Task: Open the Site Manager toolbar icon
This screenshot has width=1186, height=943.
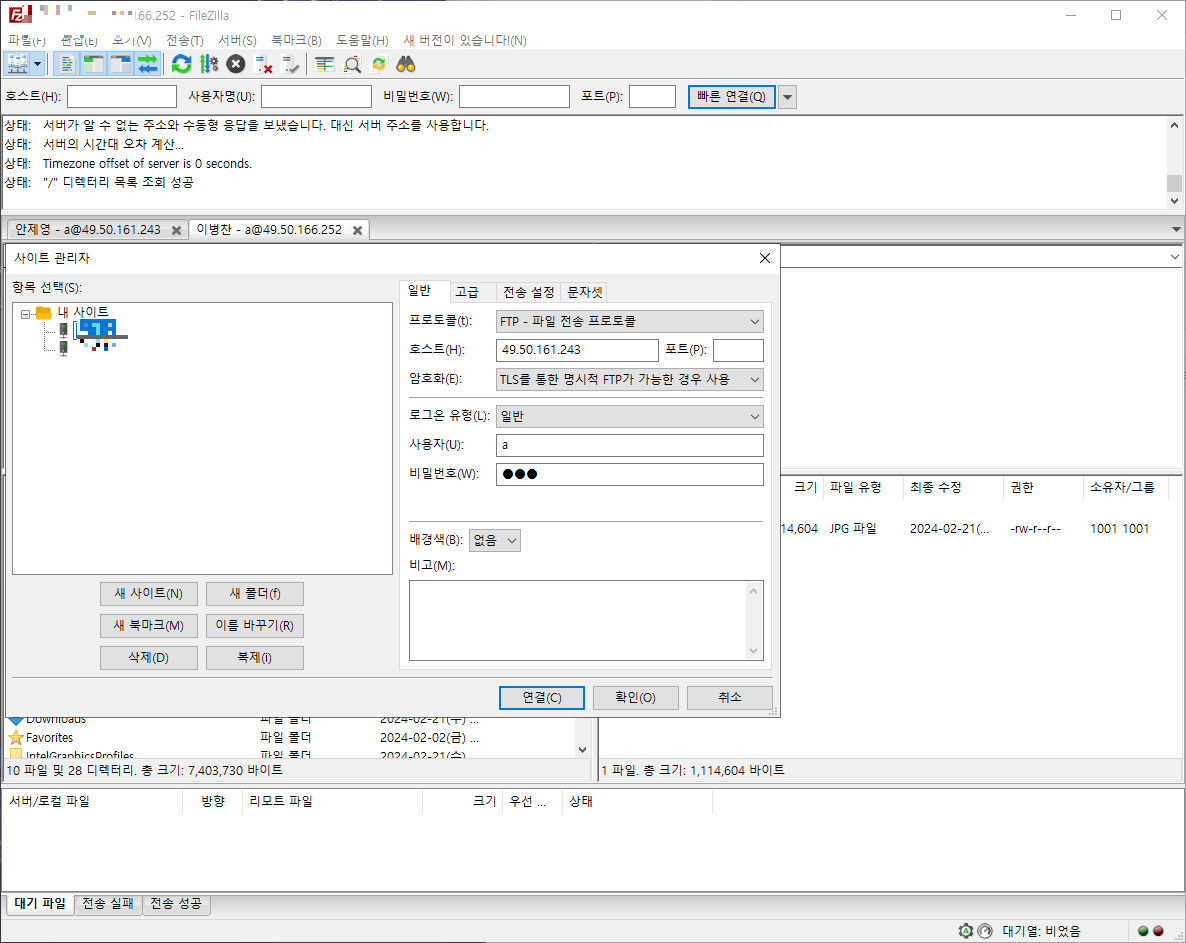Action: [17, 64]
